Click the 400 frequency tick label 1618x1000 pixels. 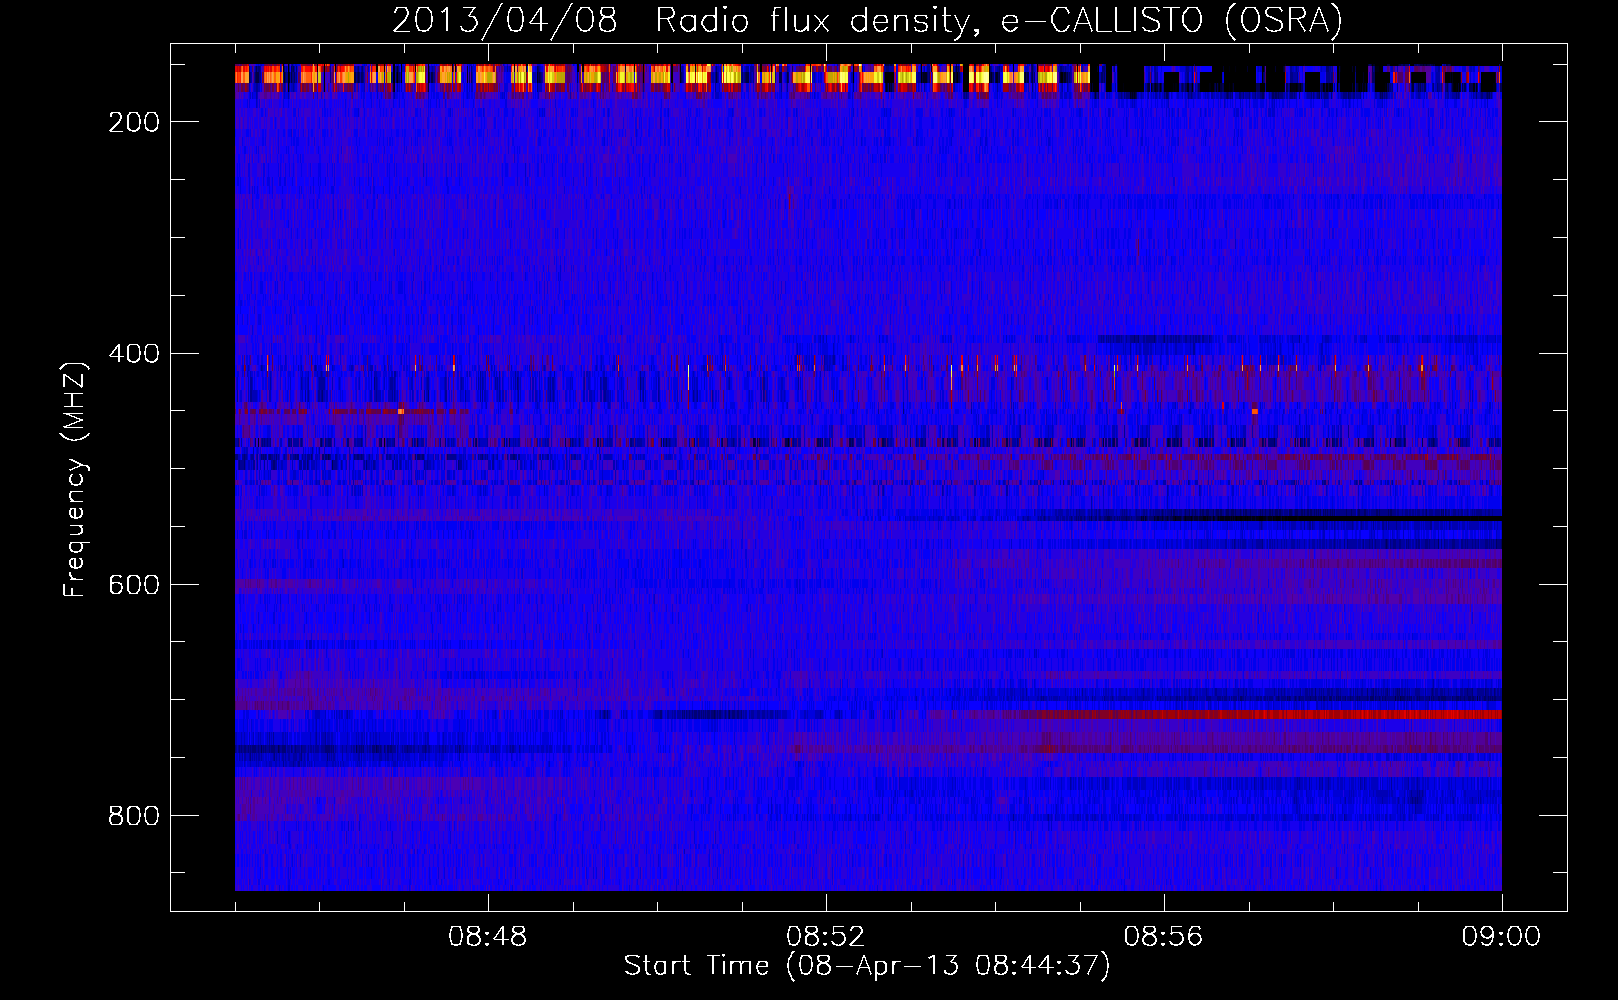134,354
